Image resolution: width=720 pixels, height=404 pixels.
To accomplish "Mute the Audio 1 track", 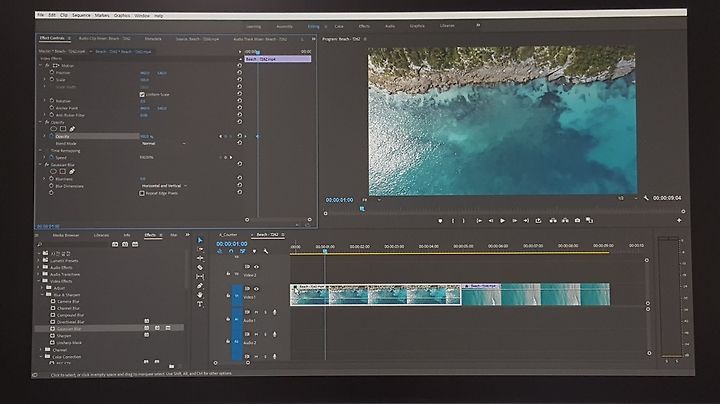I will click(256, 312).
